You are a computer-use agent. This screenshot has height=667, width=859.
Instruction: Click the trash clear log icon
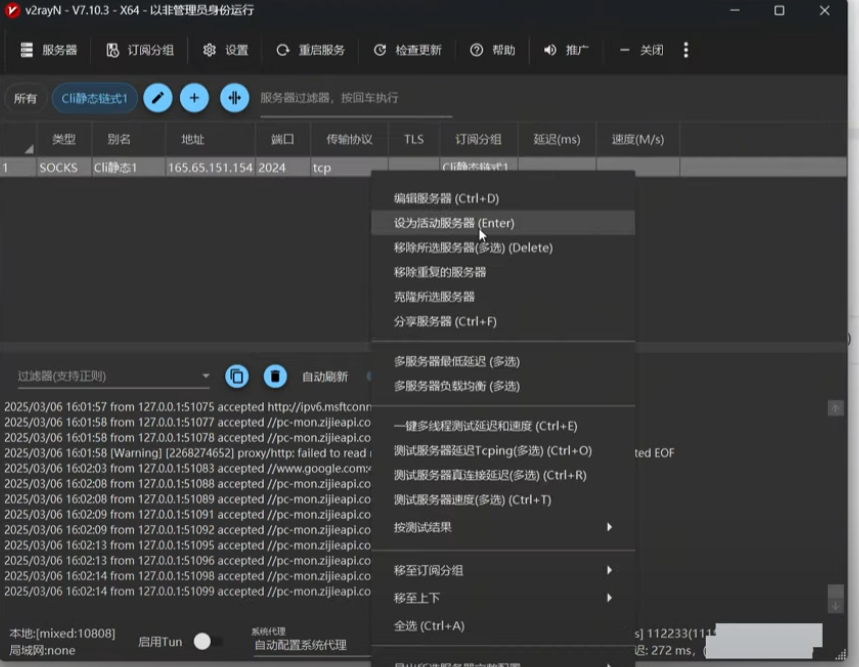coord(275,376)
